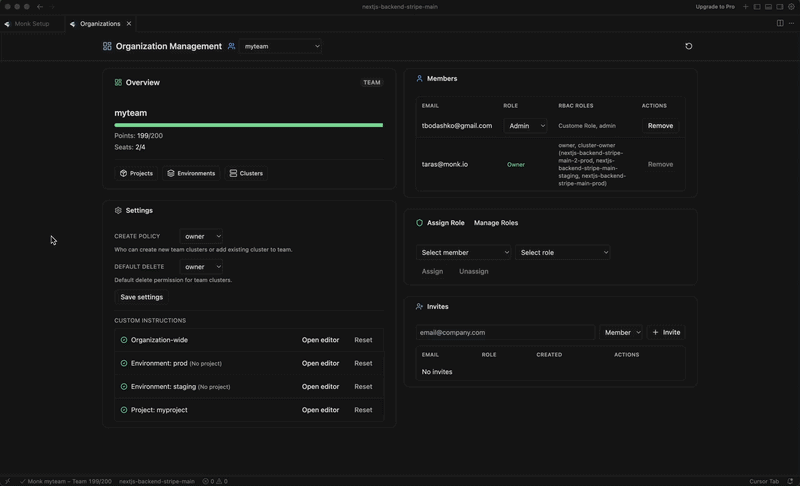Image resolution: width=800 pixels, height=486 pixels.
Task: Click Cursor Tab in status bar
Action: click(764, 481)
